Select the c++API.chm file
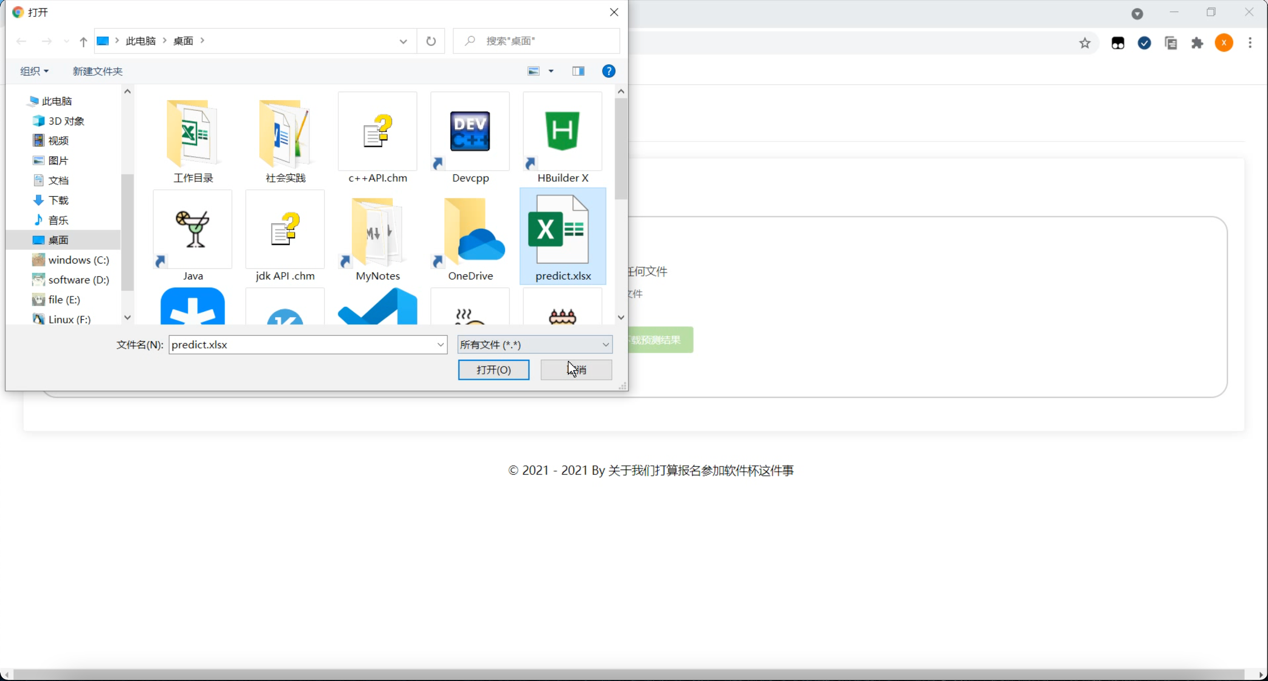The image size is (1268, 681). click(377, 139)
